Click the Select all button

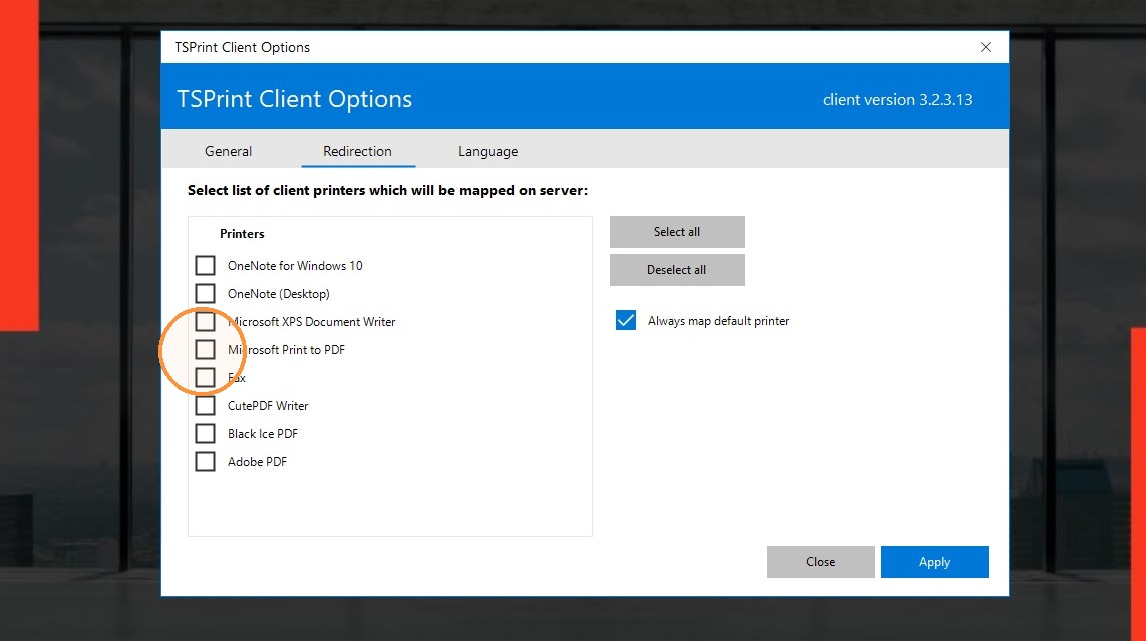click(677, 232)
